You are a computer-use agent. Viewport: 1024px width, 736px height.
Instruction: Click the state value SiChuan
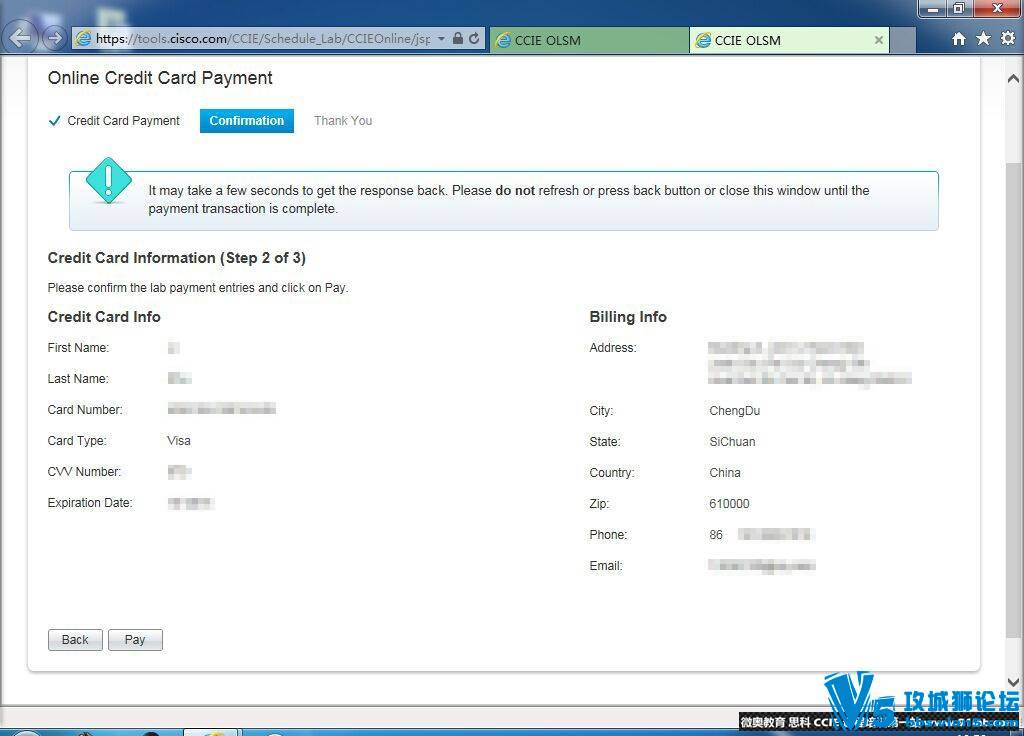(x=732, y=442)
